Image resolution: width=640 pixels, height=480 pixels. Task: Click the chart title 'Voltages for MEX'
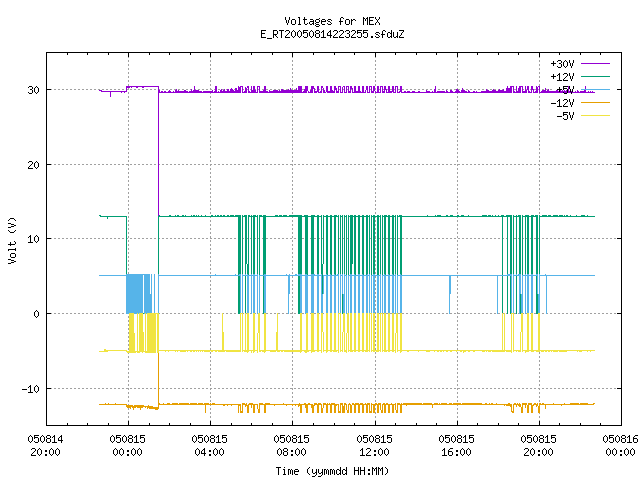(332, 21)
